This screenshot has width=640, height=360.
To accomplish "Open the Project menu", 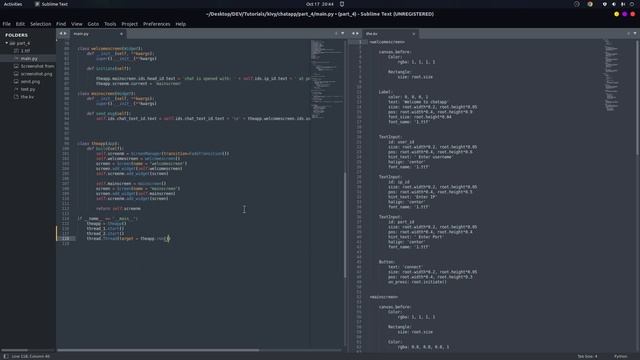I will click(x=129, y=24).
